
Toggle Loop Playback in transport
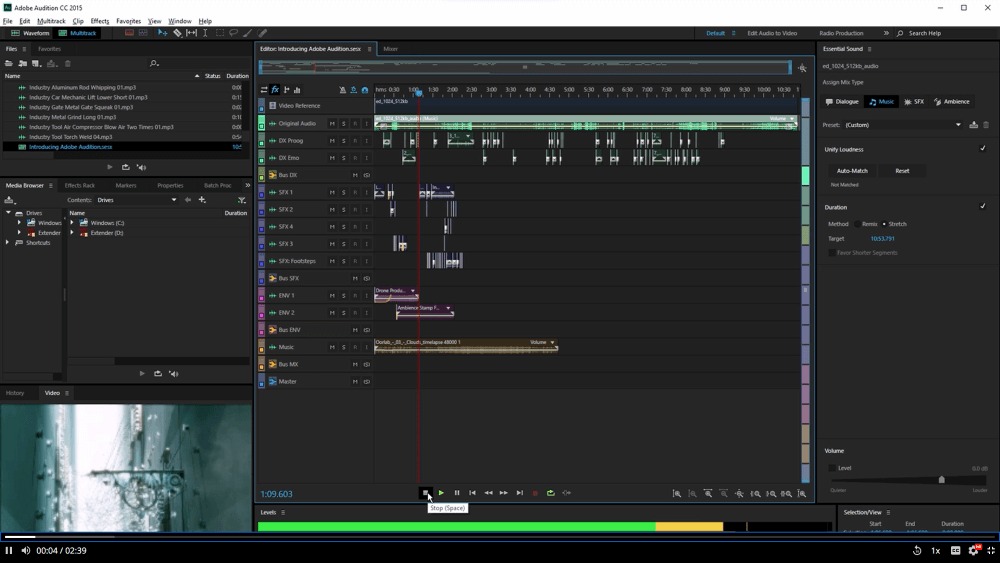(550, 493)
